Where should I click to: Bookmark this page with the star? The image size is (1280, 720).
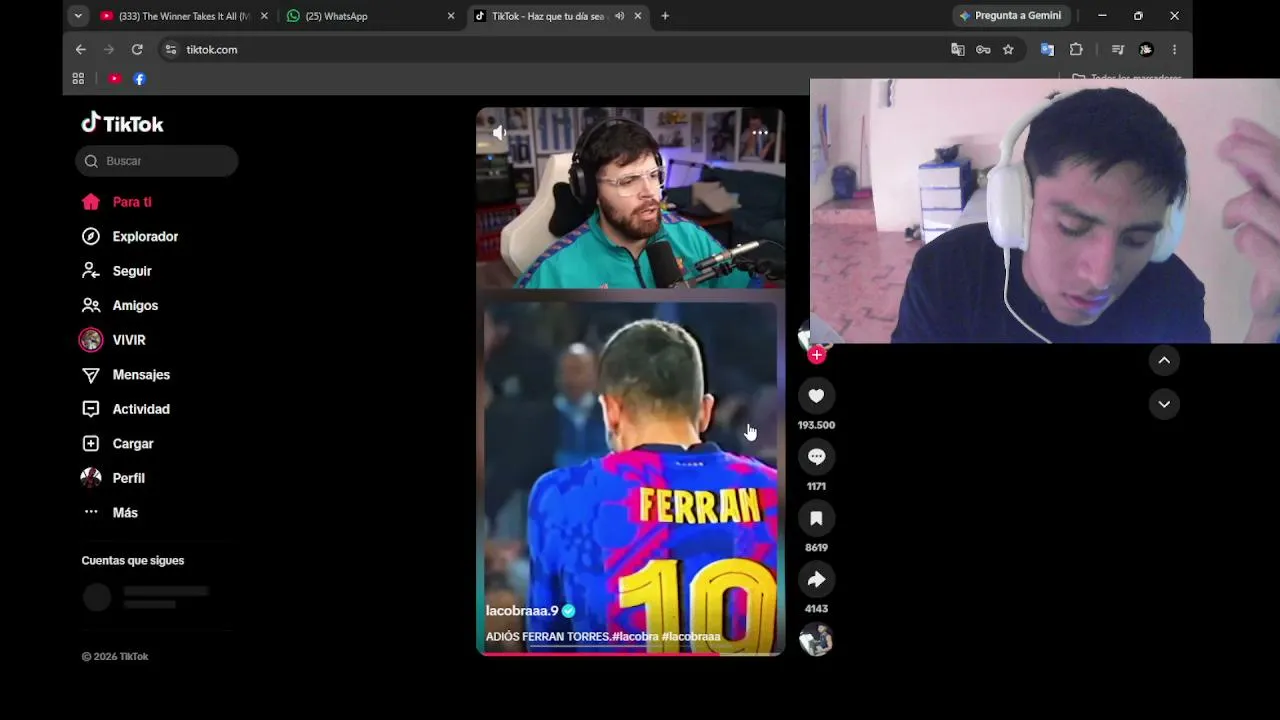pos(1008,50)
